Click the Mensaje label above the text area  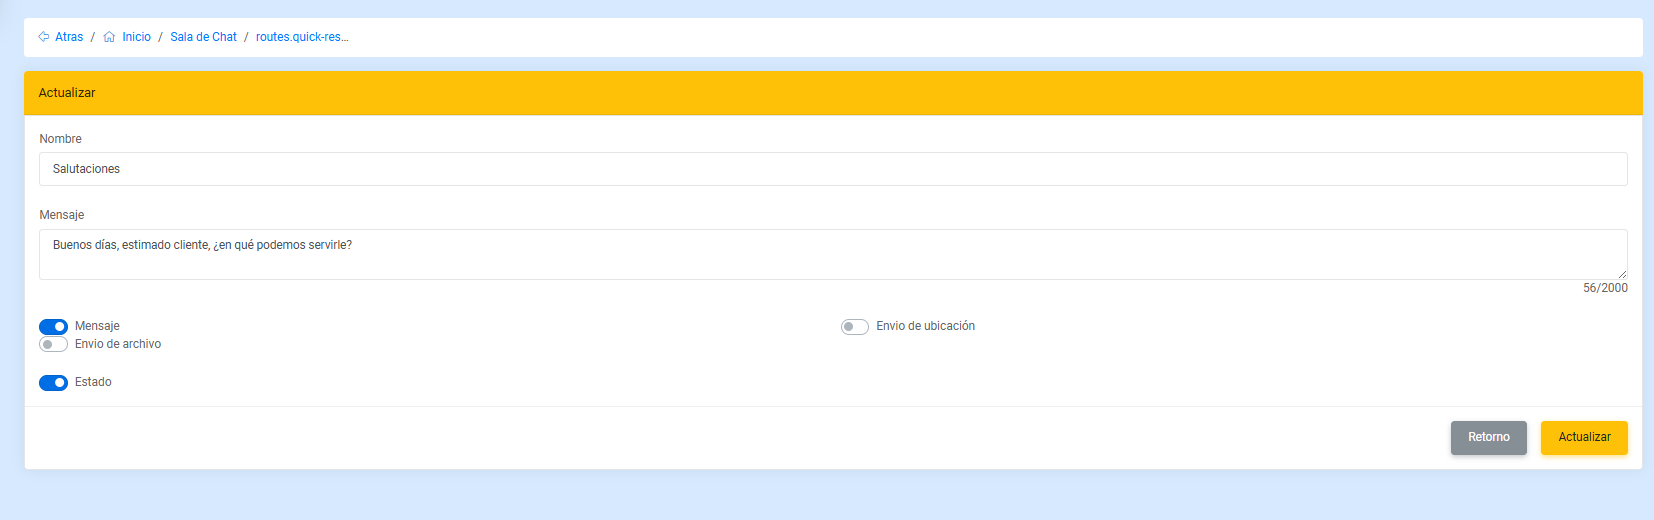(x=61, y=215)
